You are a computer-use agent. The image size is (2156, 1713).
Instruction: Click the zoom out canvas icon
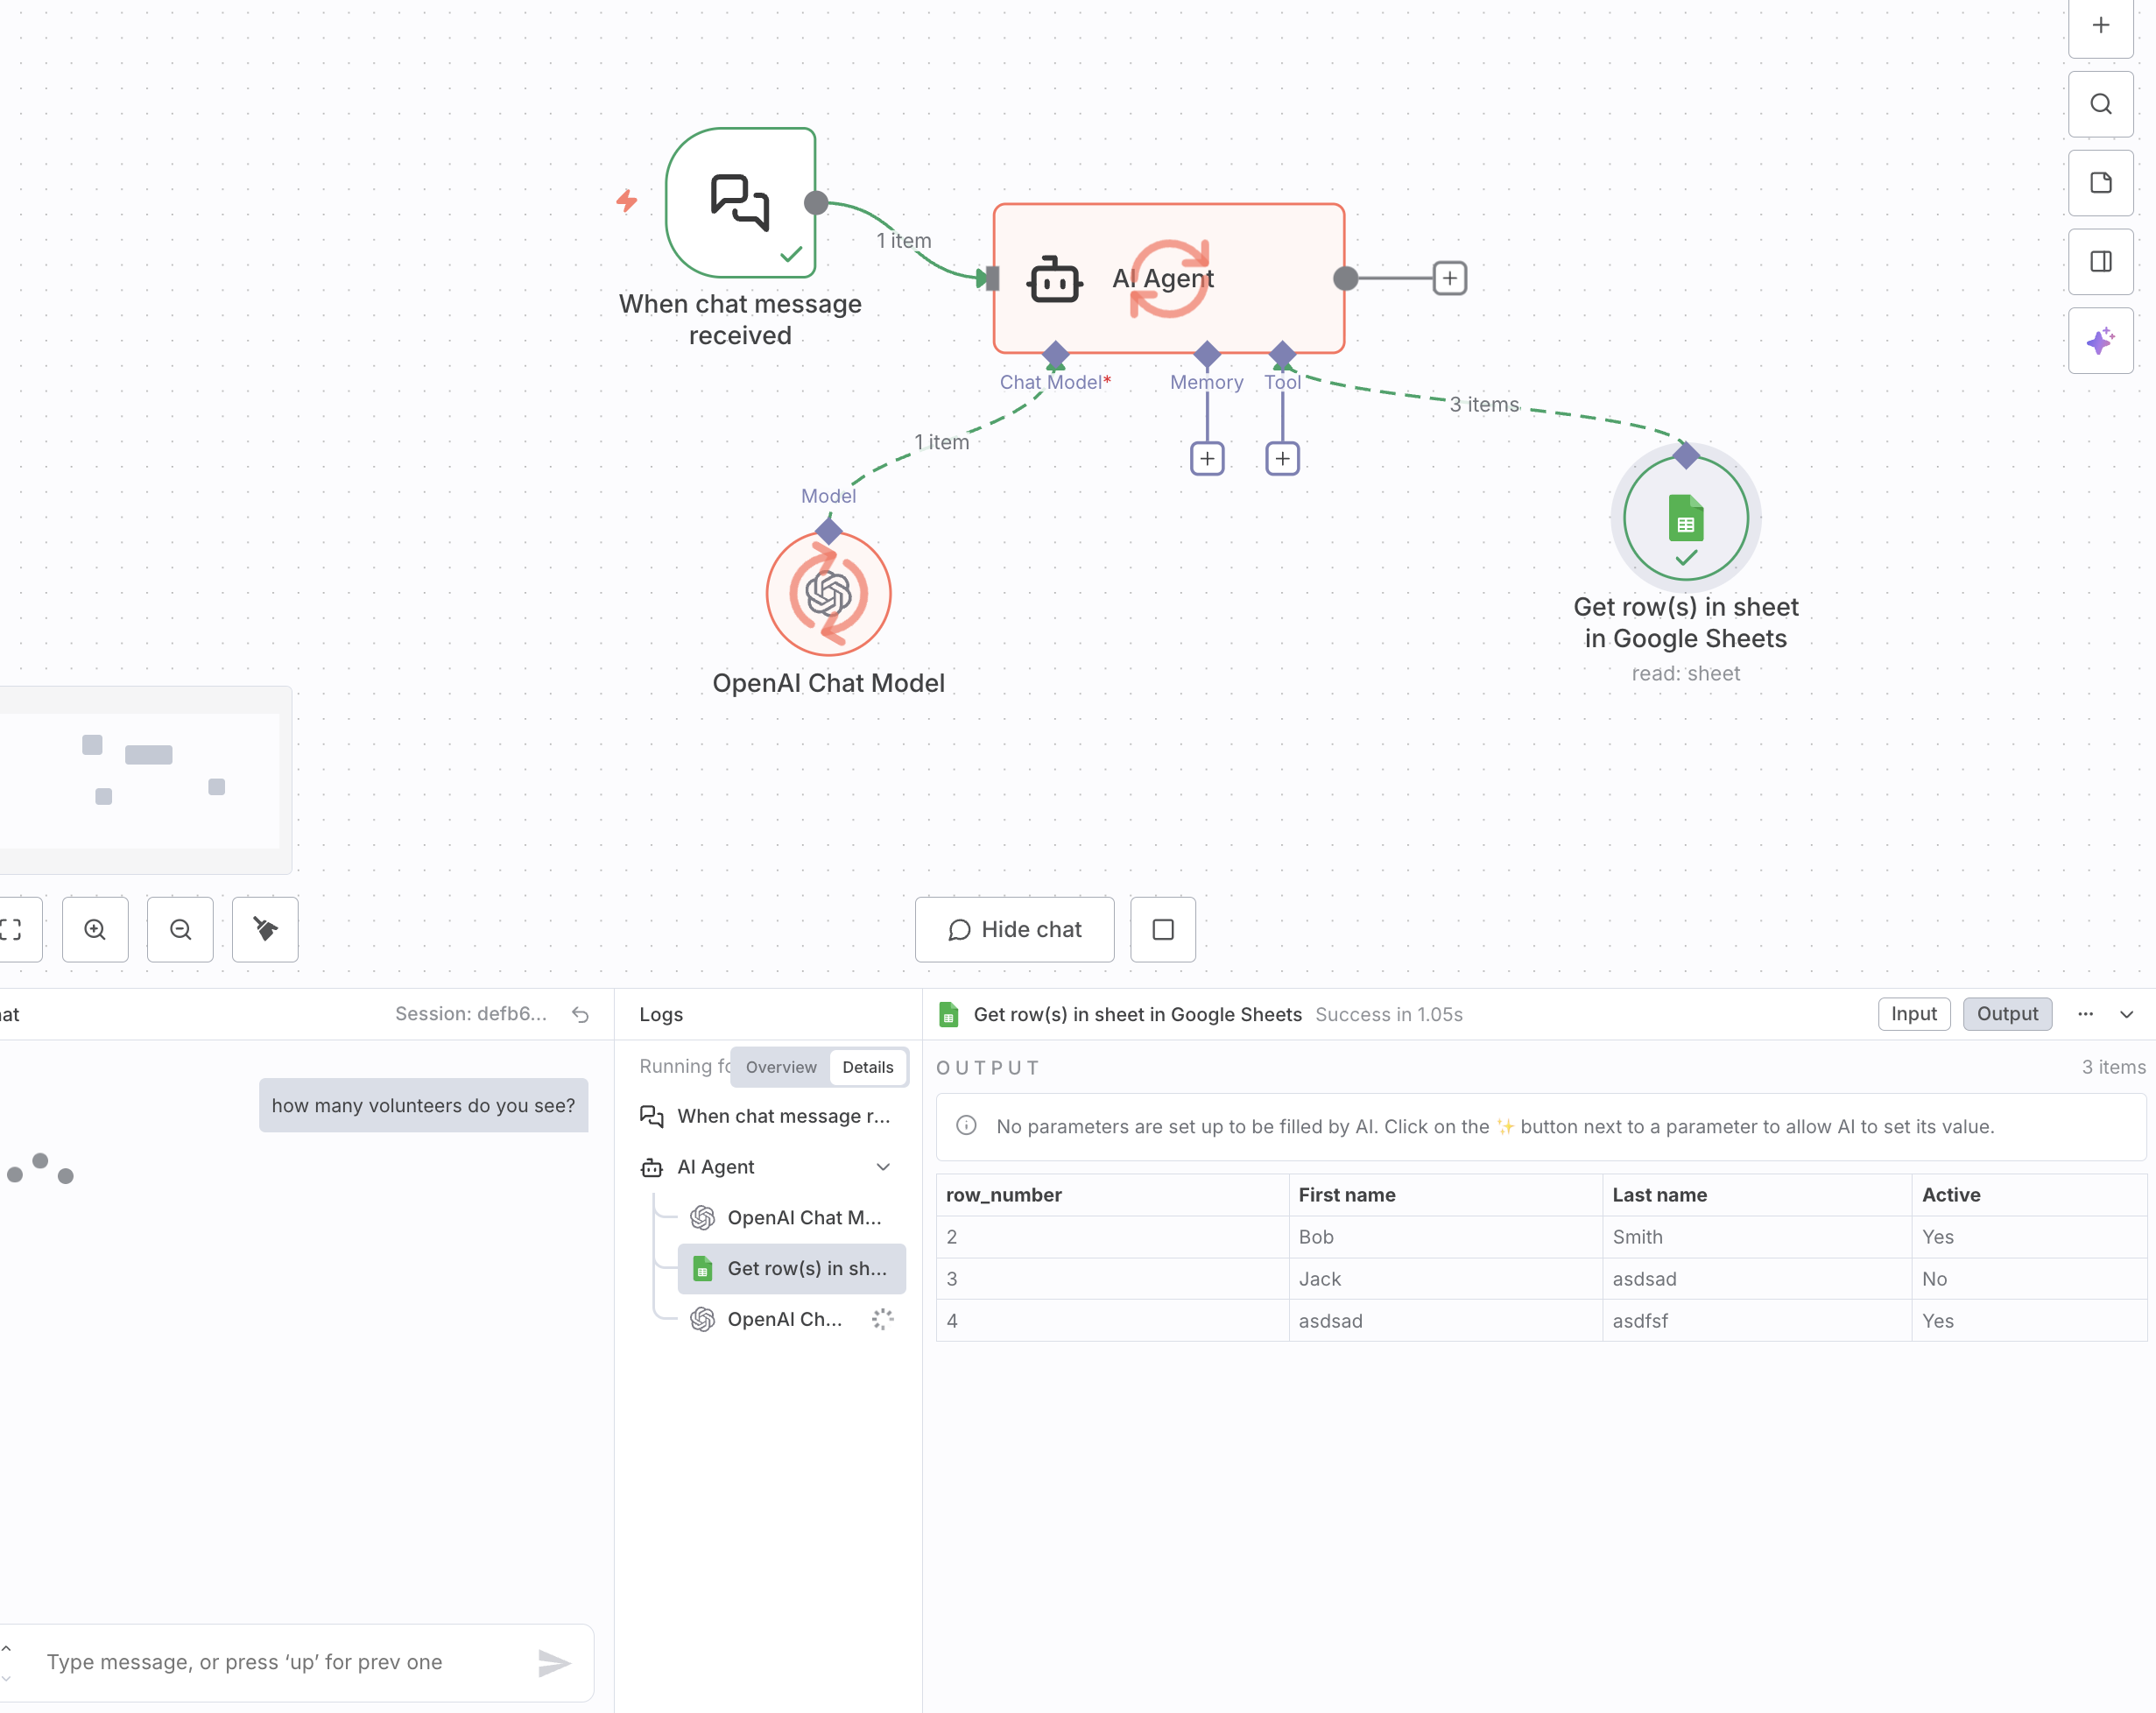180,929
